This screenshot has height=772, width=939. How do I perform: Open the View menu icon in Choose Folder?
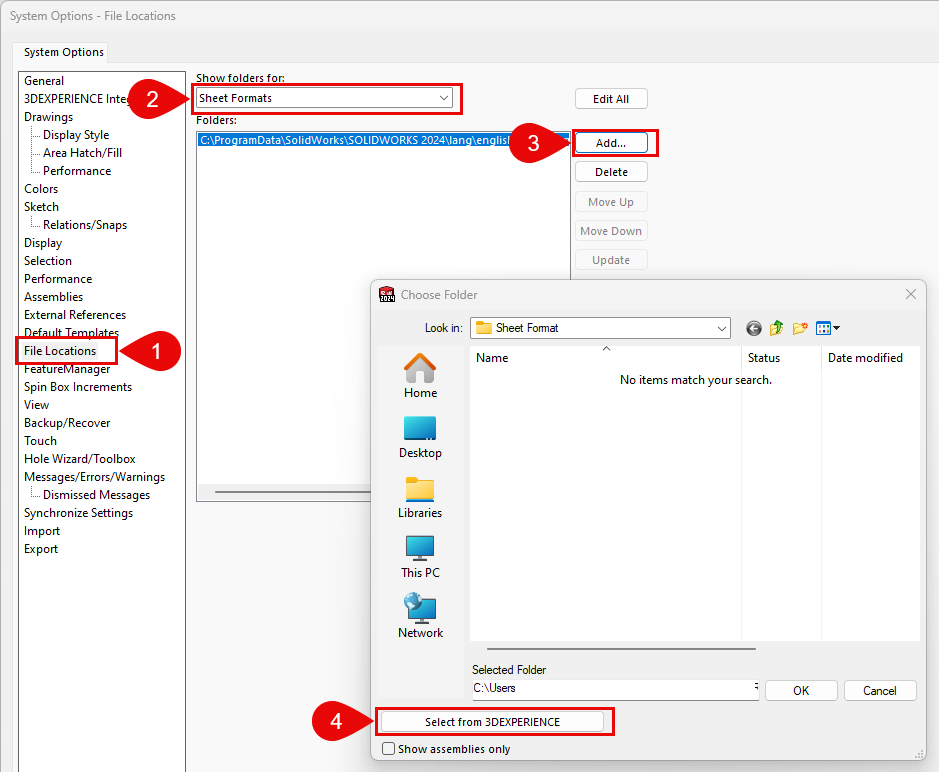[828, 328]
